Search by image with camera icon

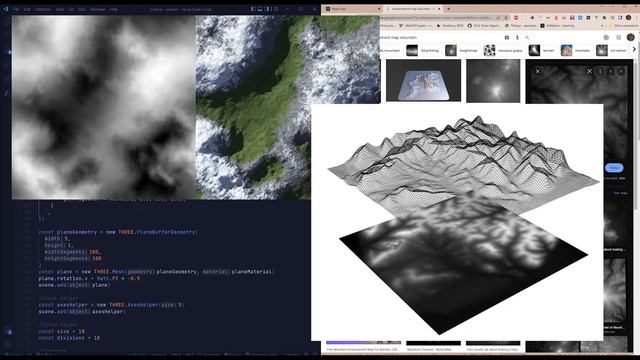click(x=507, y=38)
